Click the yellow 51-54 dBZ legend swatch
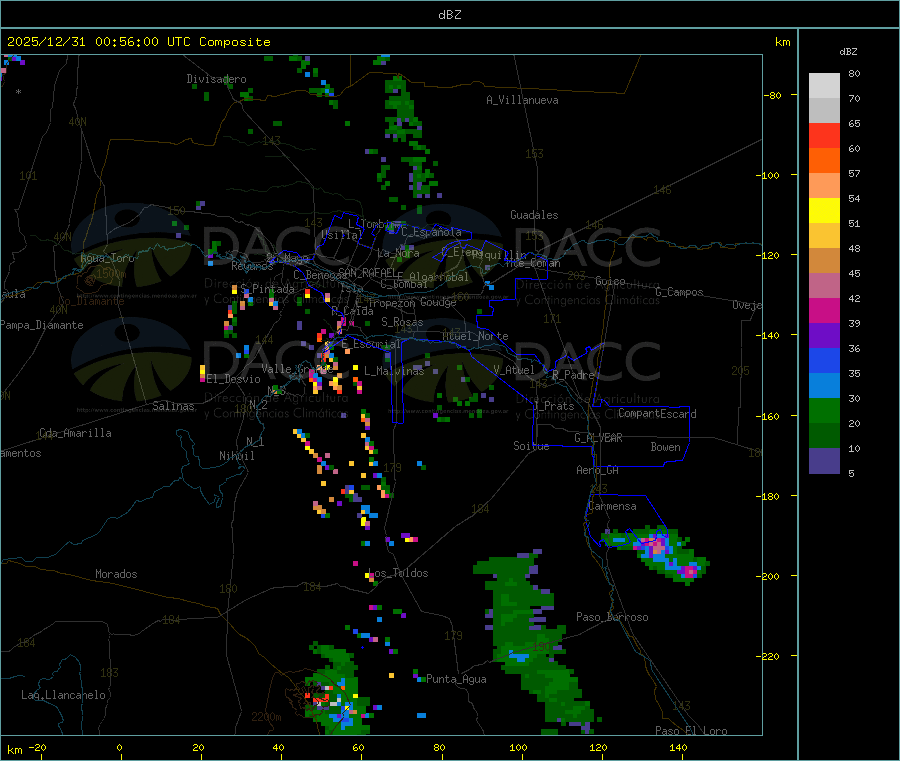This screenshot has width=900, height=761. (x=824, y=211)
